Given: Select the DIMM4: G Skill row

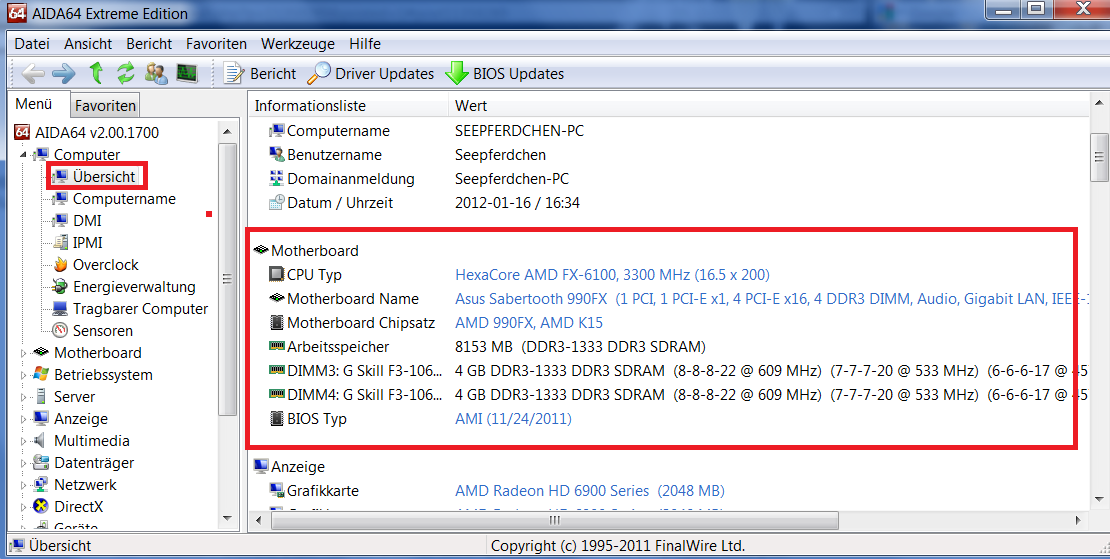Looking at the screenshot, I should pyautogui.click(x=668, y=395).
